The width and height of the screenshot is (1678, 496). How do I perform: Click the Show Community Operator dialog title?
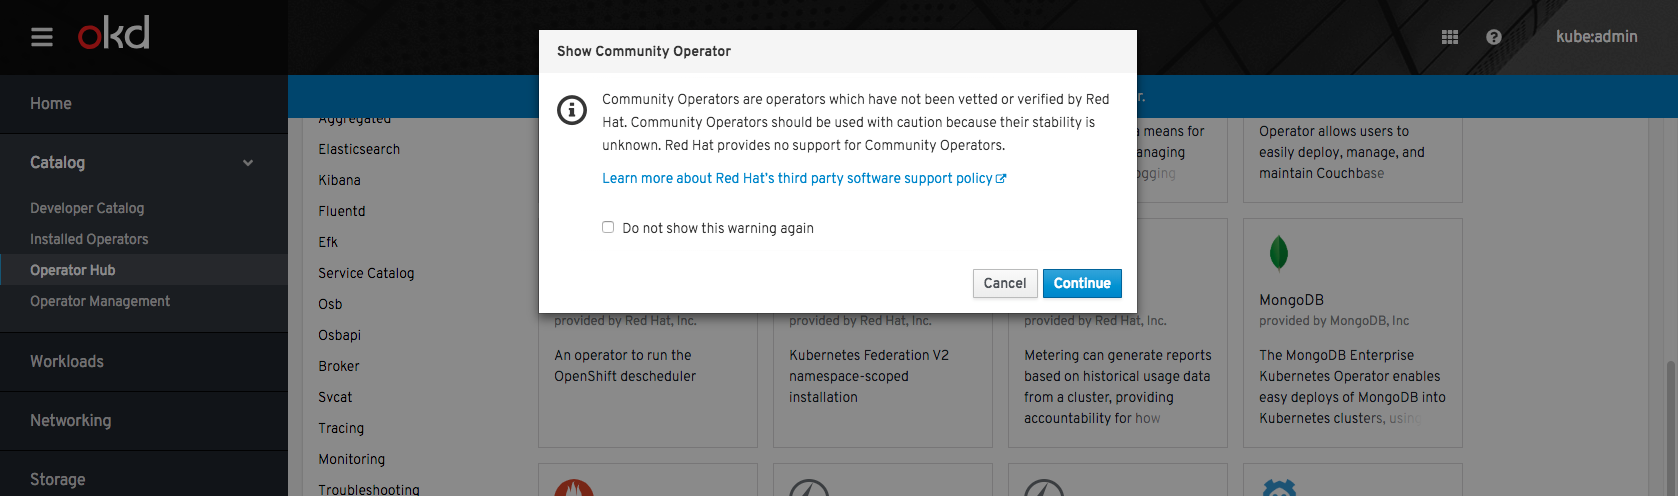pos(644,51)
